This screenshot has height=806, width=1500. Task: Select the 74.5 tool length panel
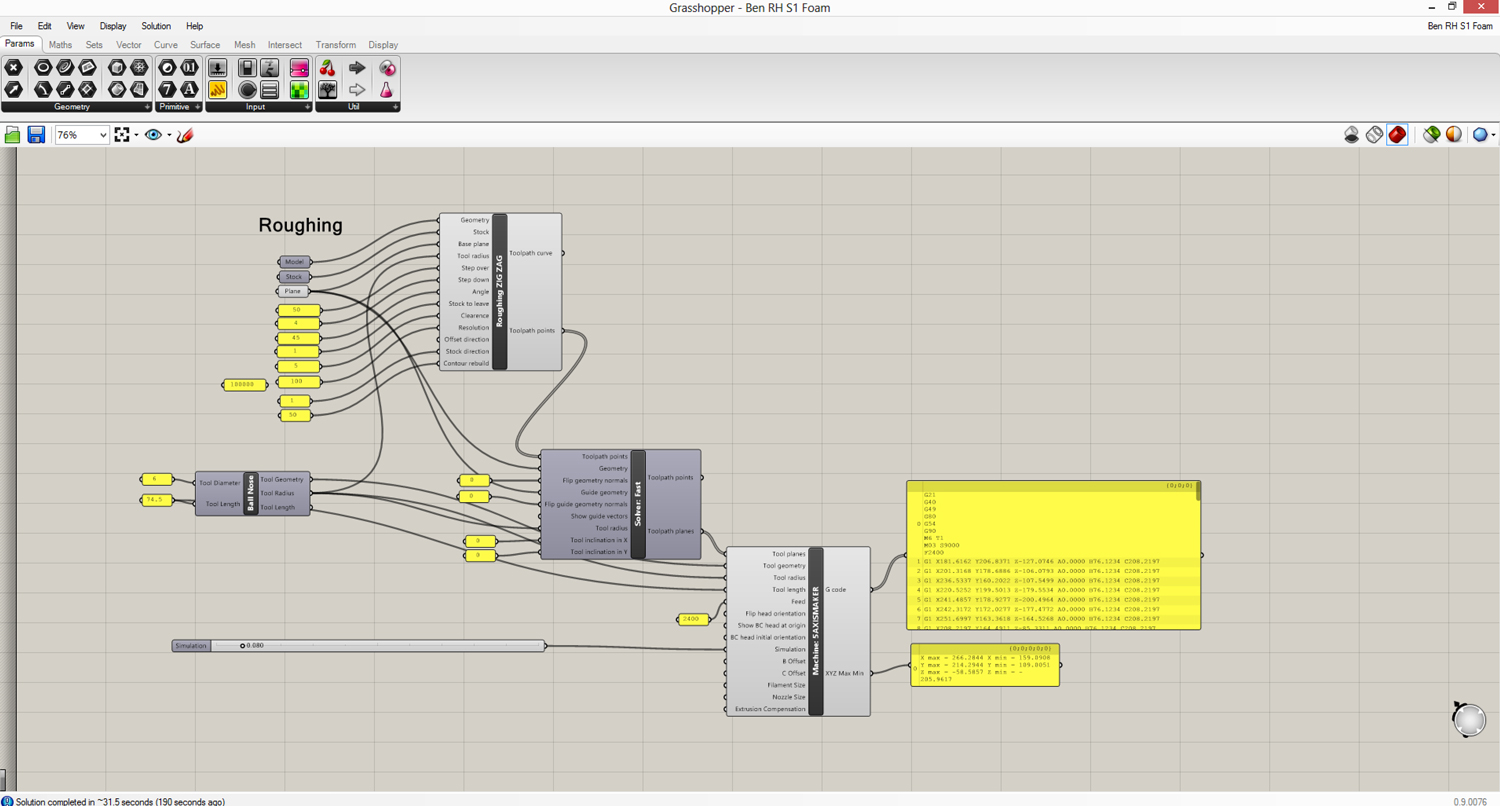157,500
